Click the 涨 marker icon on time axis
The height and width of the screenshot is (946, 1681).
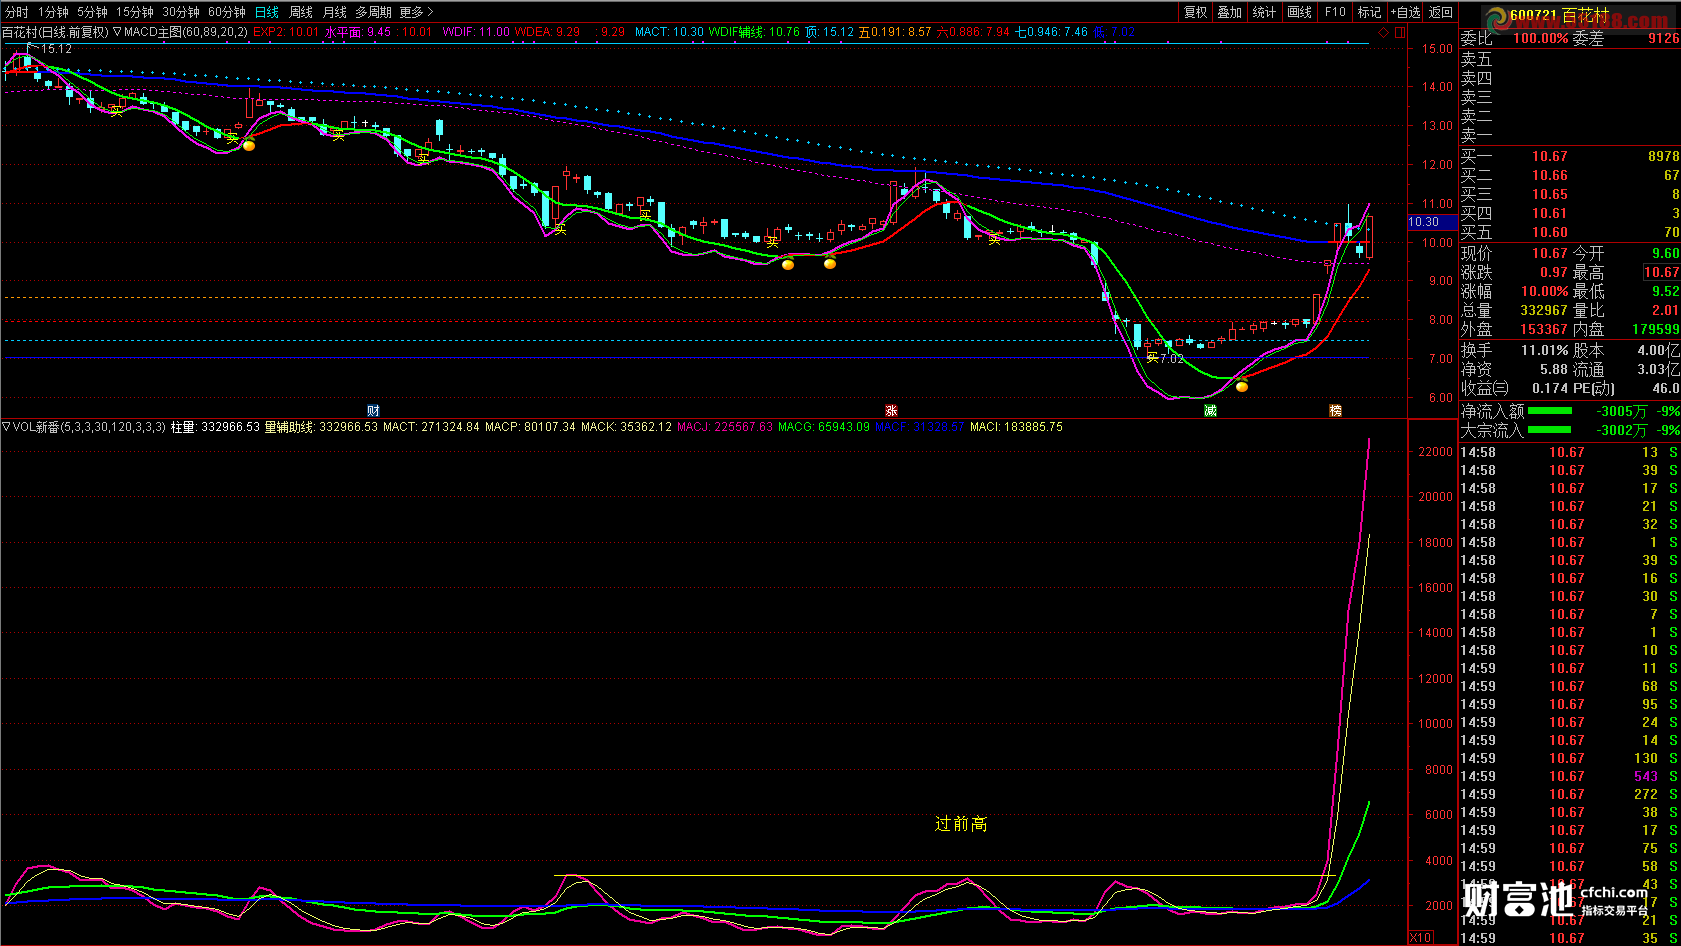(891, 411)
